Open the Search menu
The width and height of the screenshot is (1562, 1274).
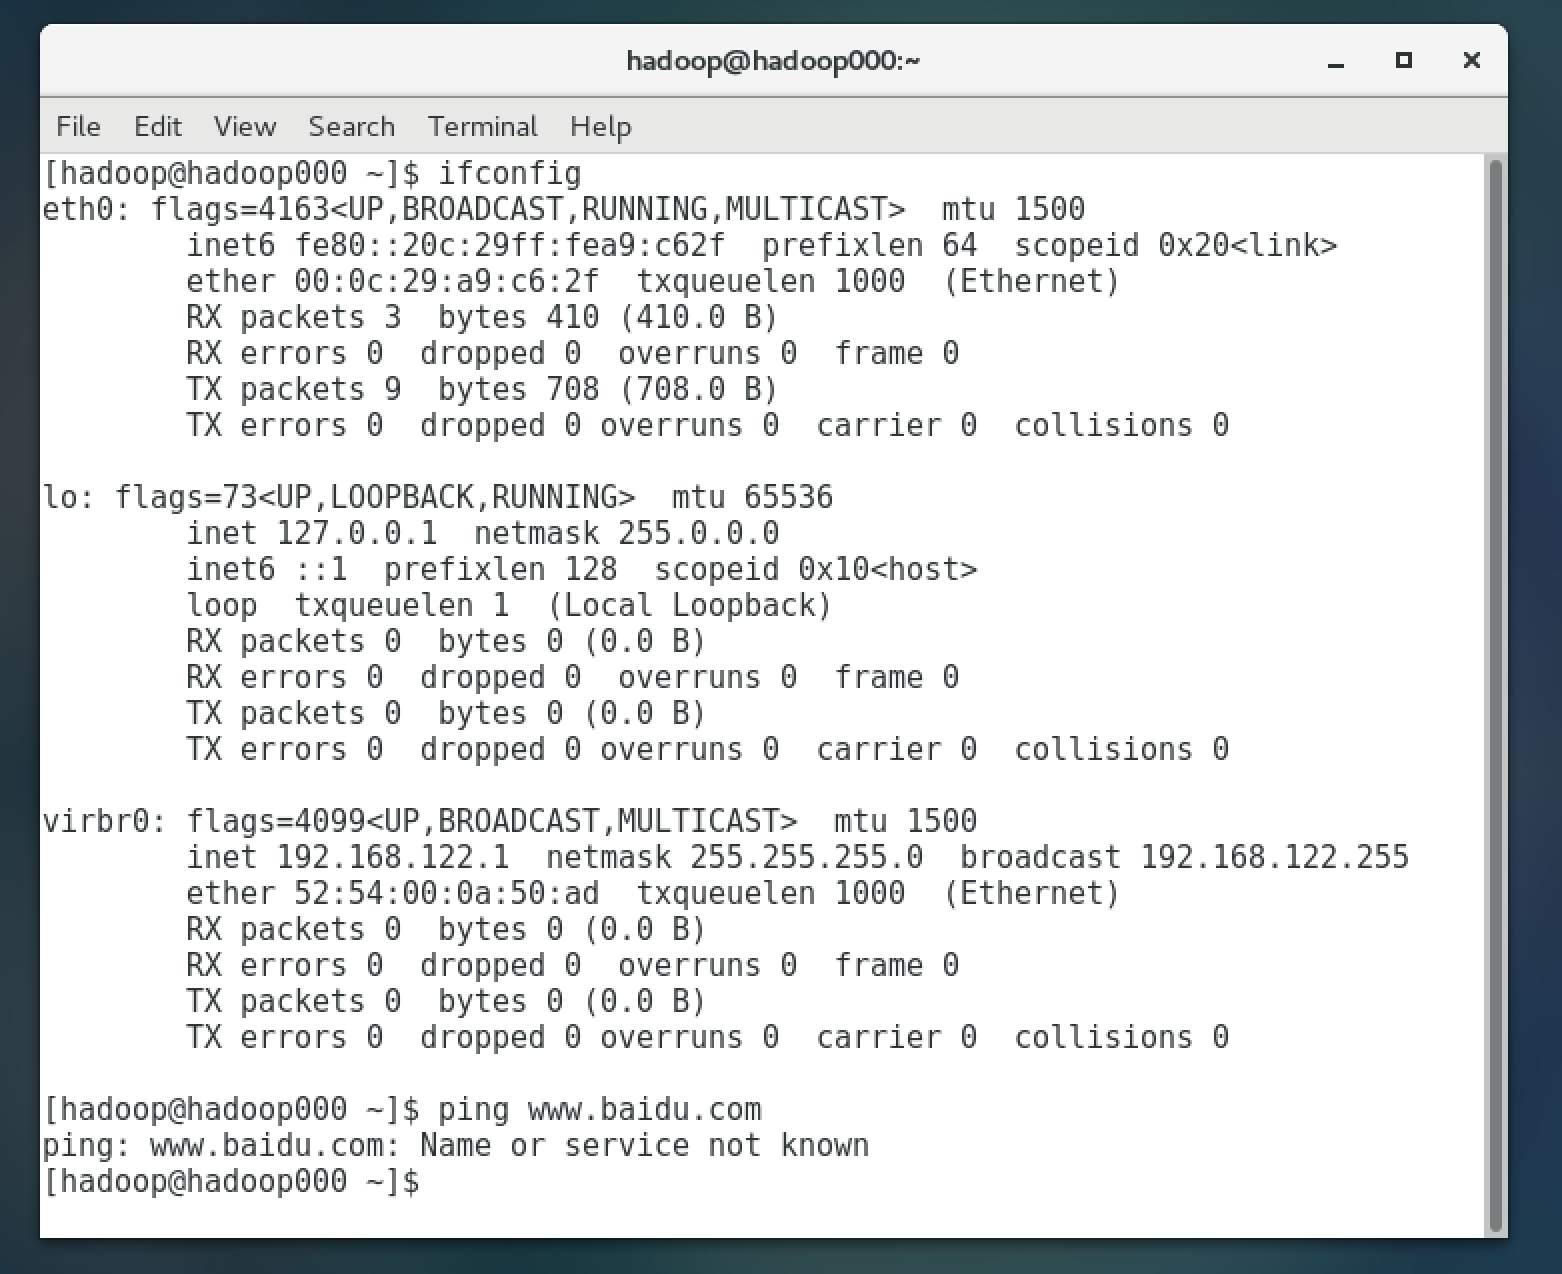click(x=352, y=127)
